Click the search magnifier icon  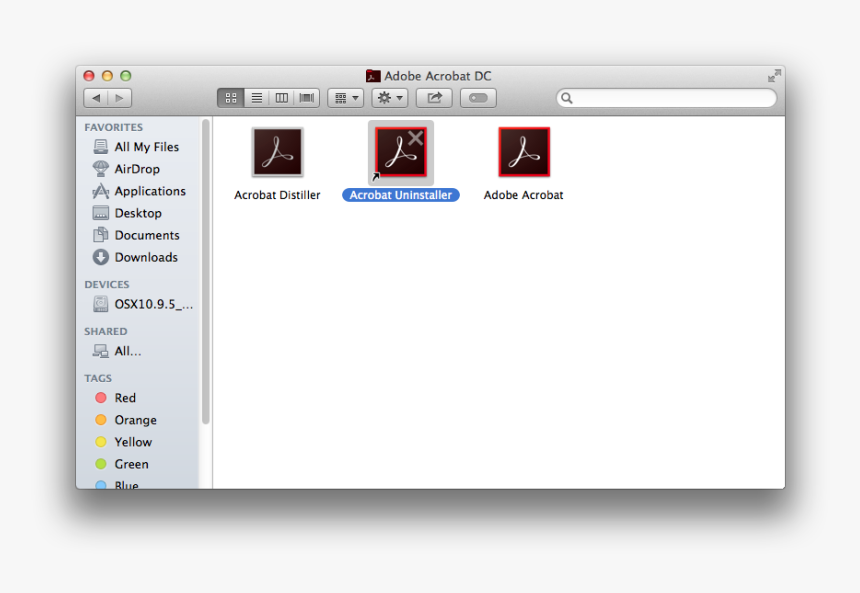pyautogui.click(x=567, y=98)
